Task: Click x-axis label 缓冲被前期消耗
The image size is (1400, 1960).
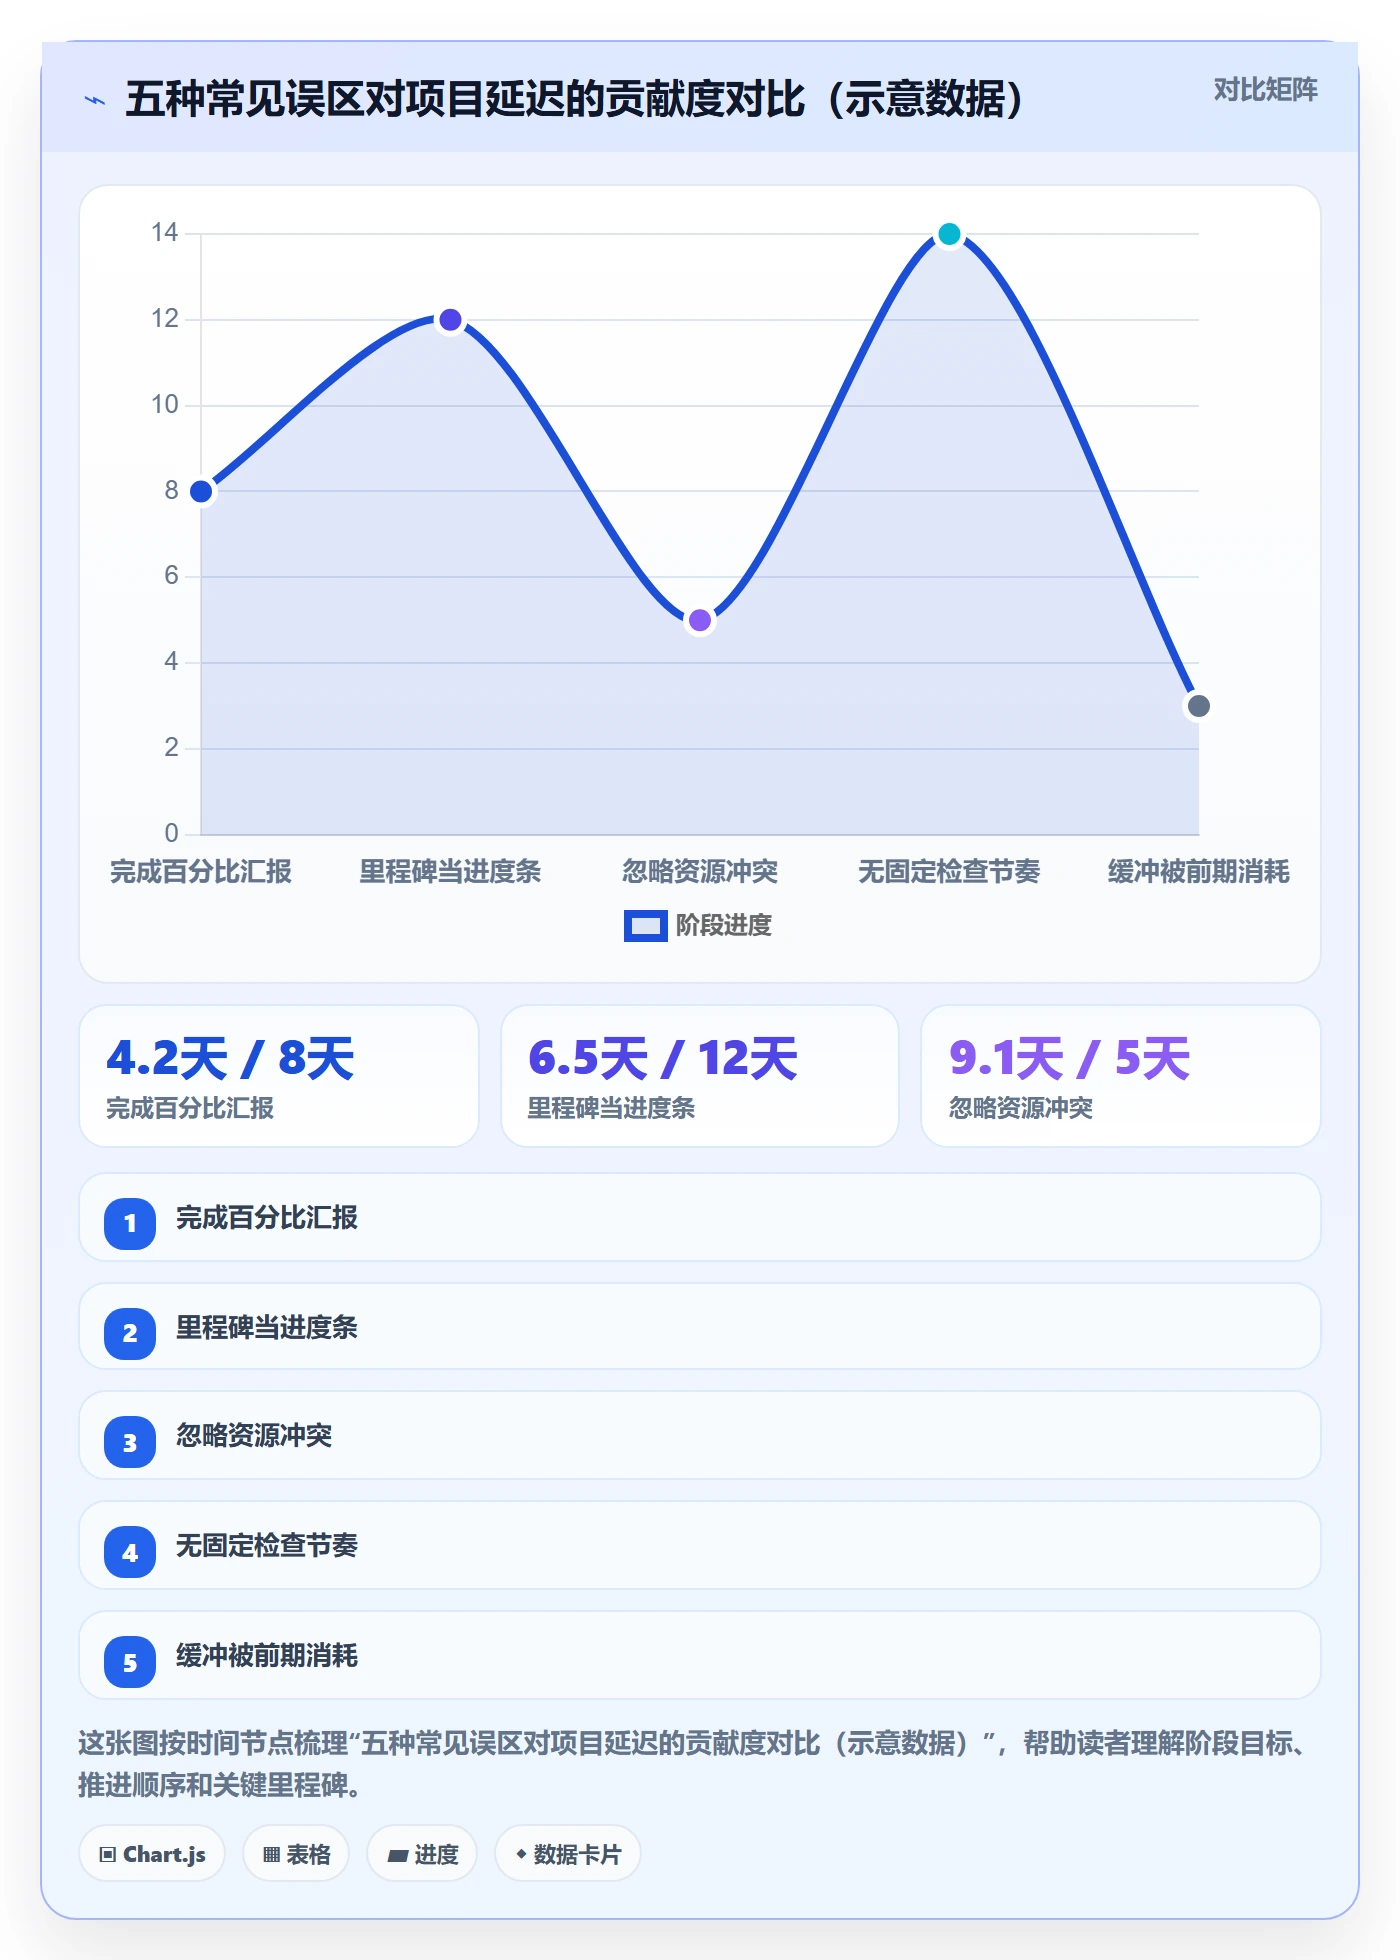Action: 1198,872
